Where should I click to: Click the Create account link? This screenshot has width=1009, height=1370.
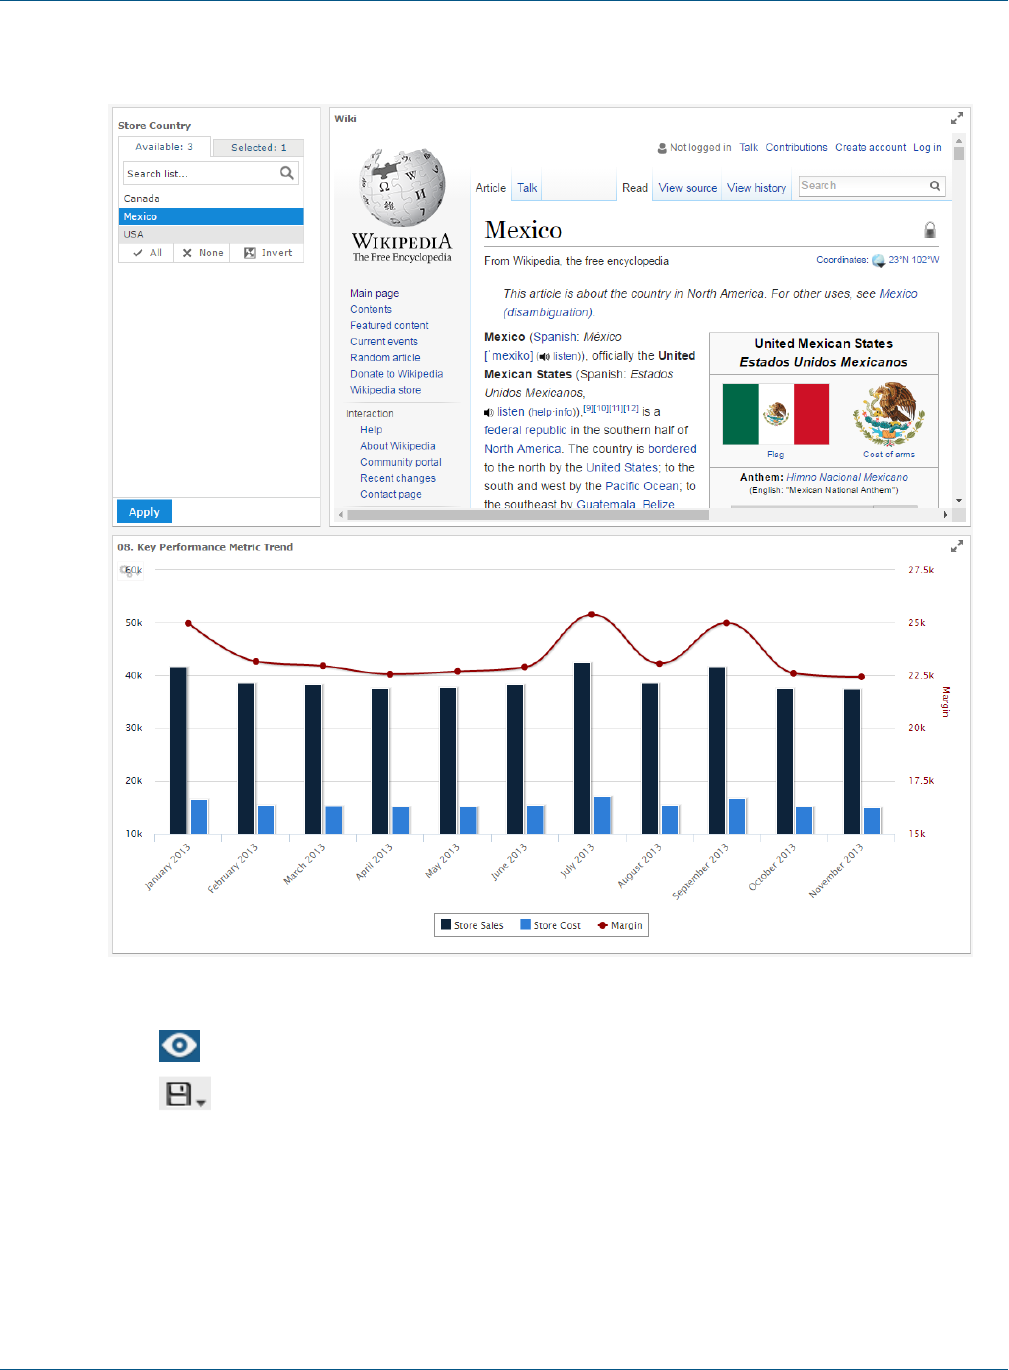[x=871, y=148]
